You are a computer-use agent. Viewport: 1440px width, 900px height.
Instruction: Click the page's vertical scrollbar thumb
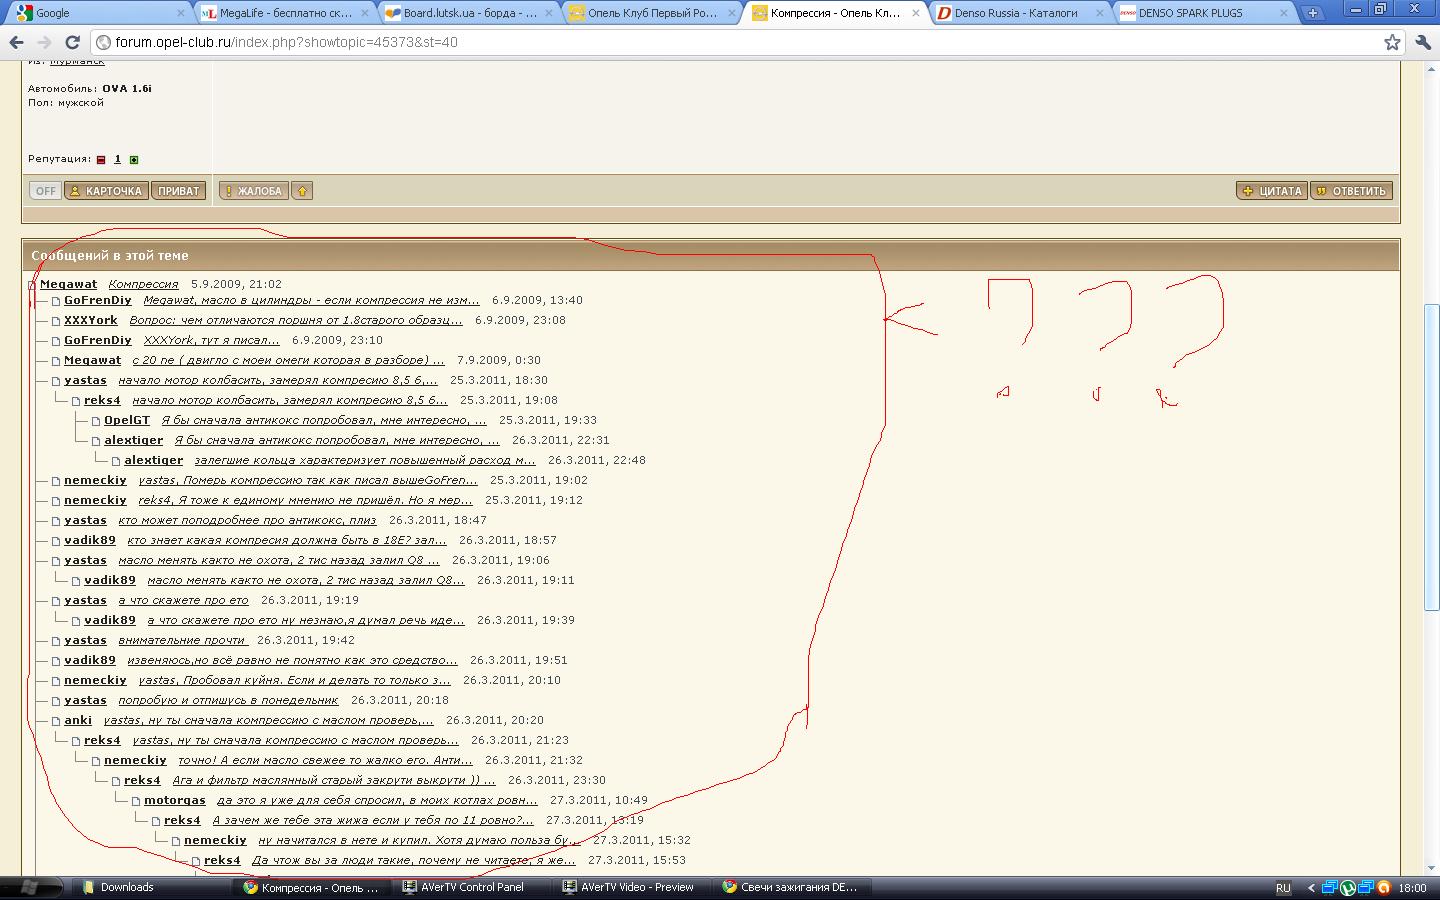[x=1432, y=455]
